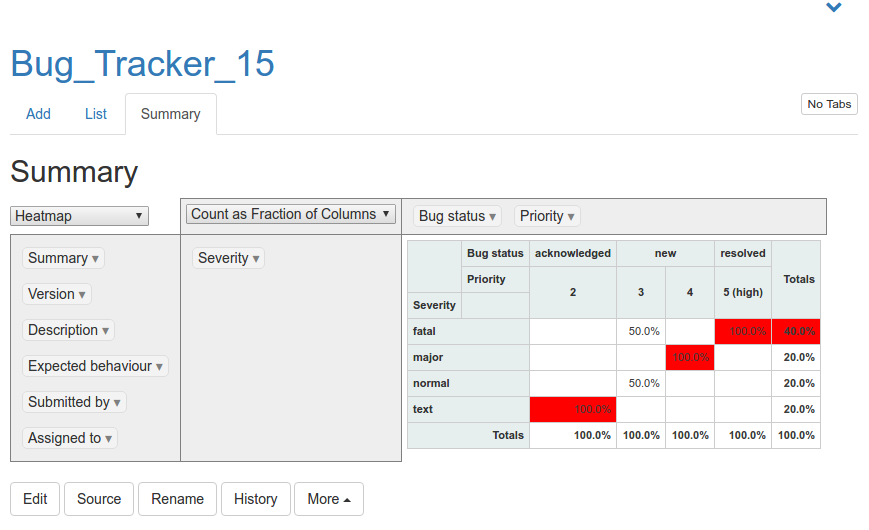Image resolution: width=869 pixels, height=530 pixels.
Task: Open the Submitted by attribute filter
Action: click(118, 403)
